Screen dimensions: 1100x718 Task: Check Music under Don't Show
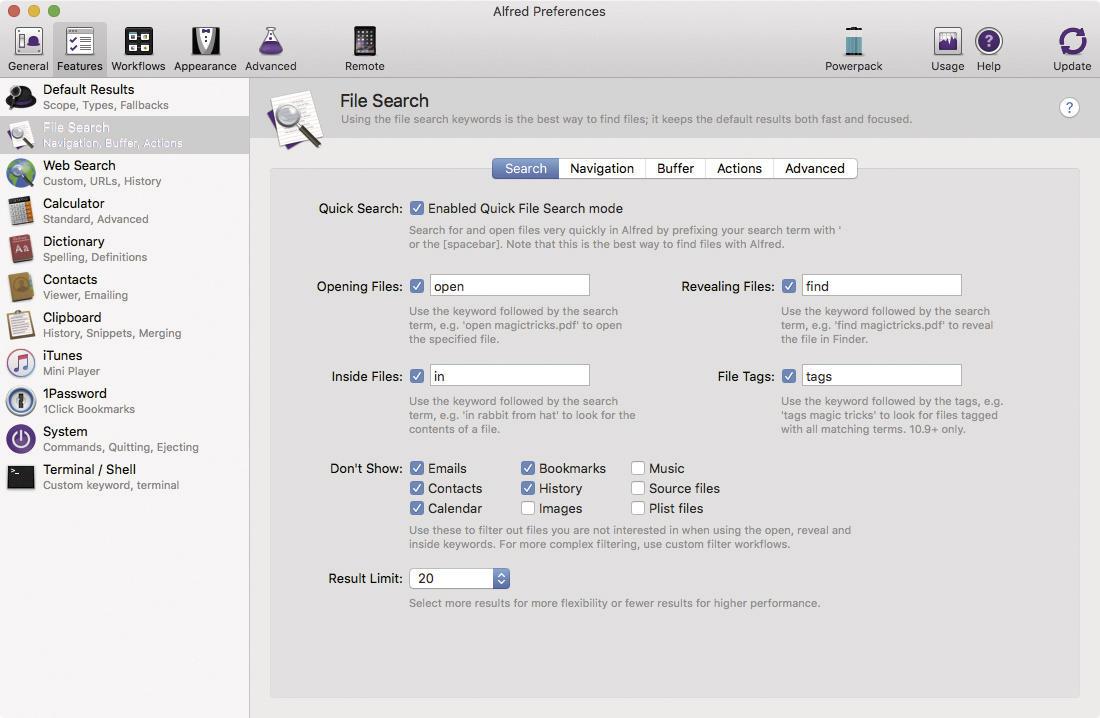click(x=638, y=468)
